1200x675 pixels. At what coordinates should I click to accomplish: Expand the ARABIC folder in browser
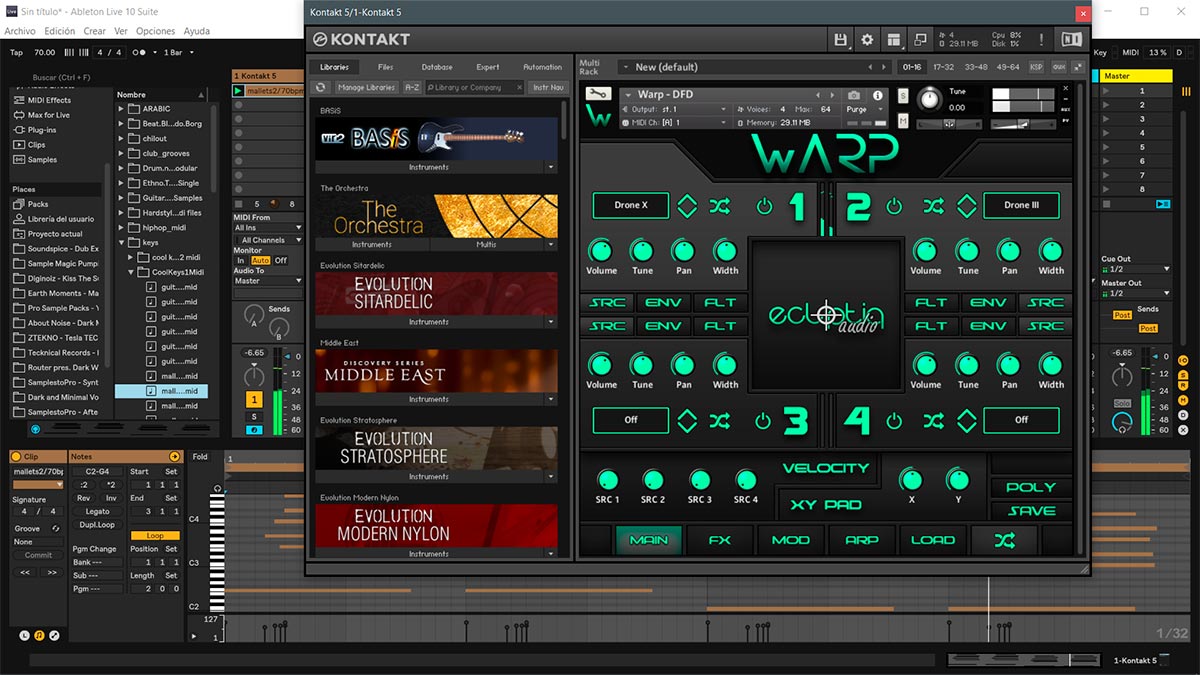tap(122, 109)
